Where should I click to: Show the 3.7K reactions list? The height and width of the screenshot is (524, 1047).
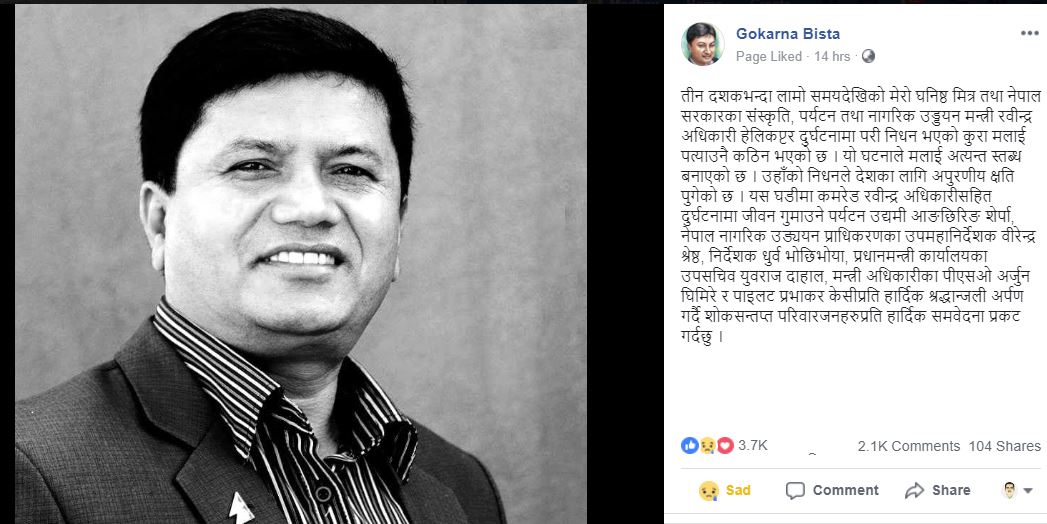coord(753,445)
